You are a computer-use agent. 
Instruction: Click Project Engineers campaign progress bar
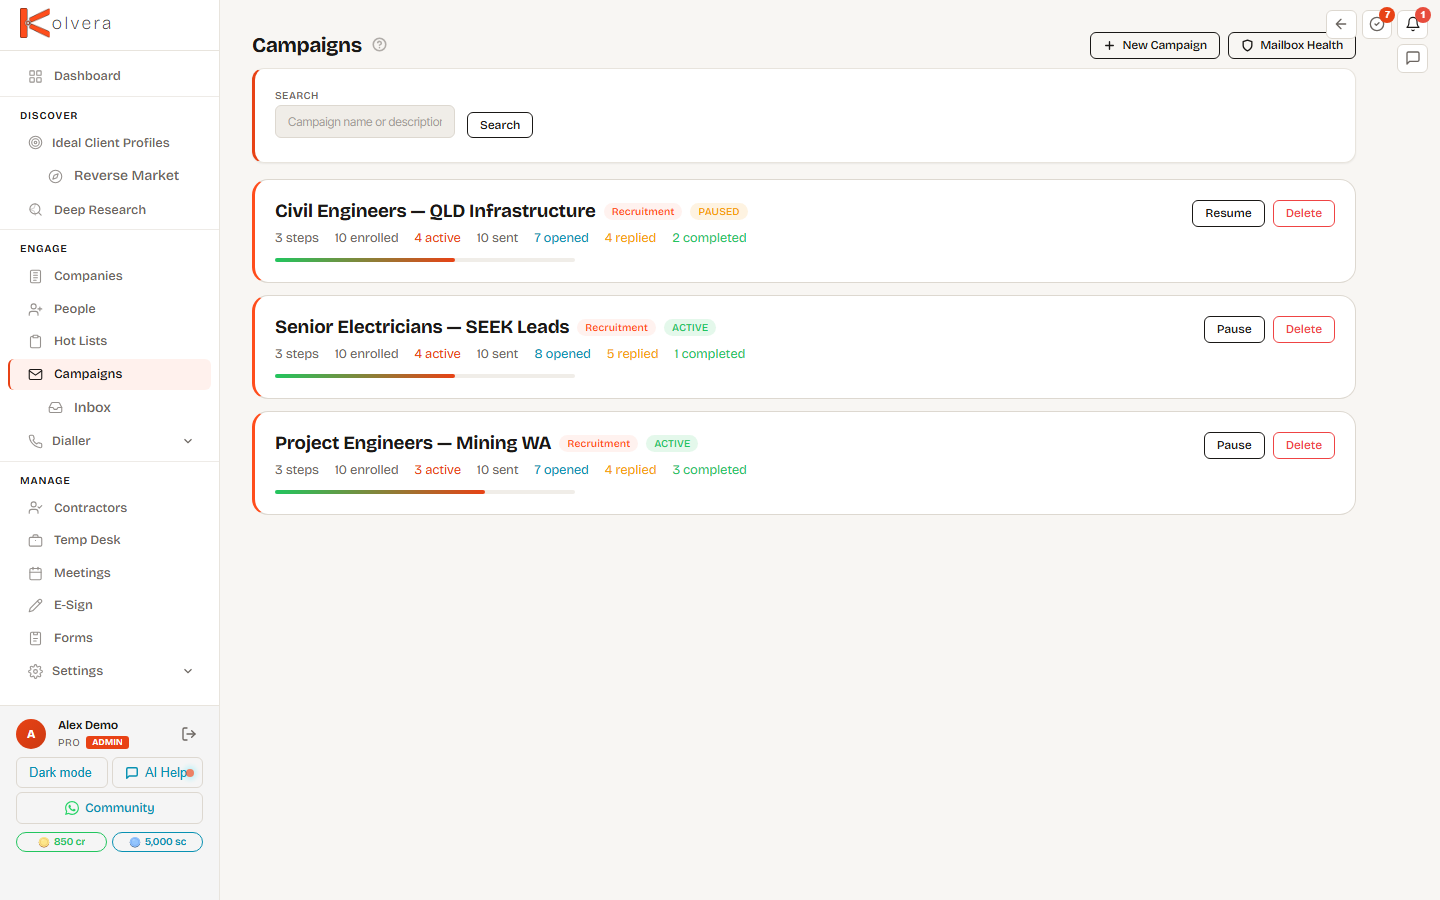425,492
